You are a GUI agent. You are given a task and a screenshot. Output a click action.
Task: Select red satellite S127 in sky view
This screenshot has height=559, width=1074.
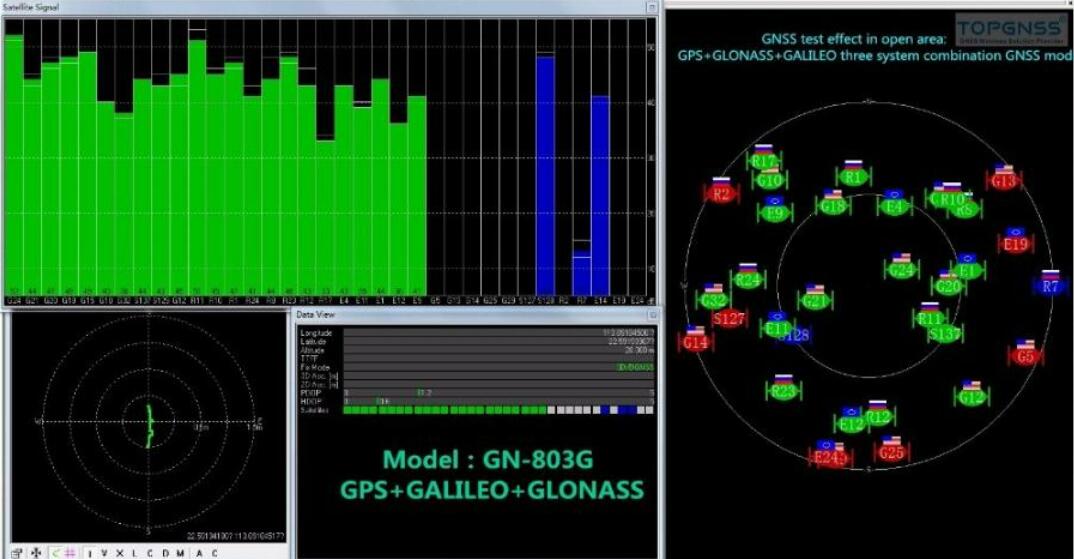[x=729, y=319]
